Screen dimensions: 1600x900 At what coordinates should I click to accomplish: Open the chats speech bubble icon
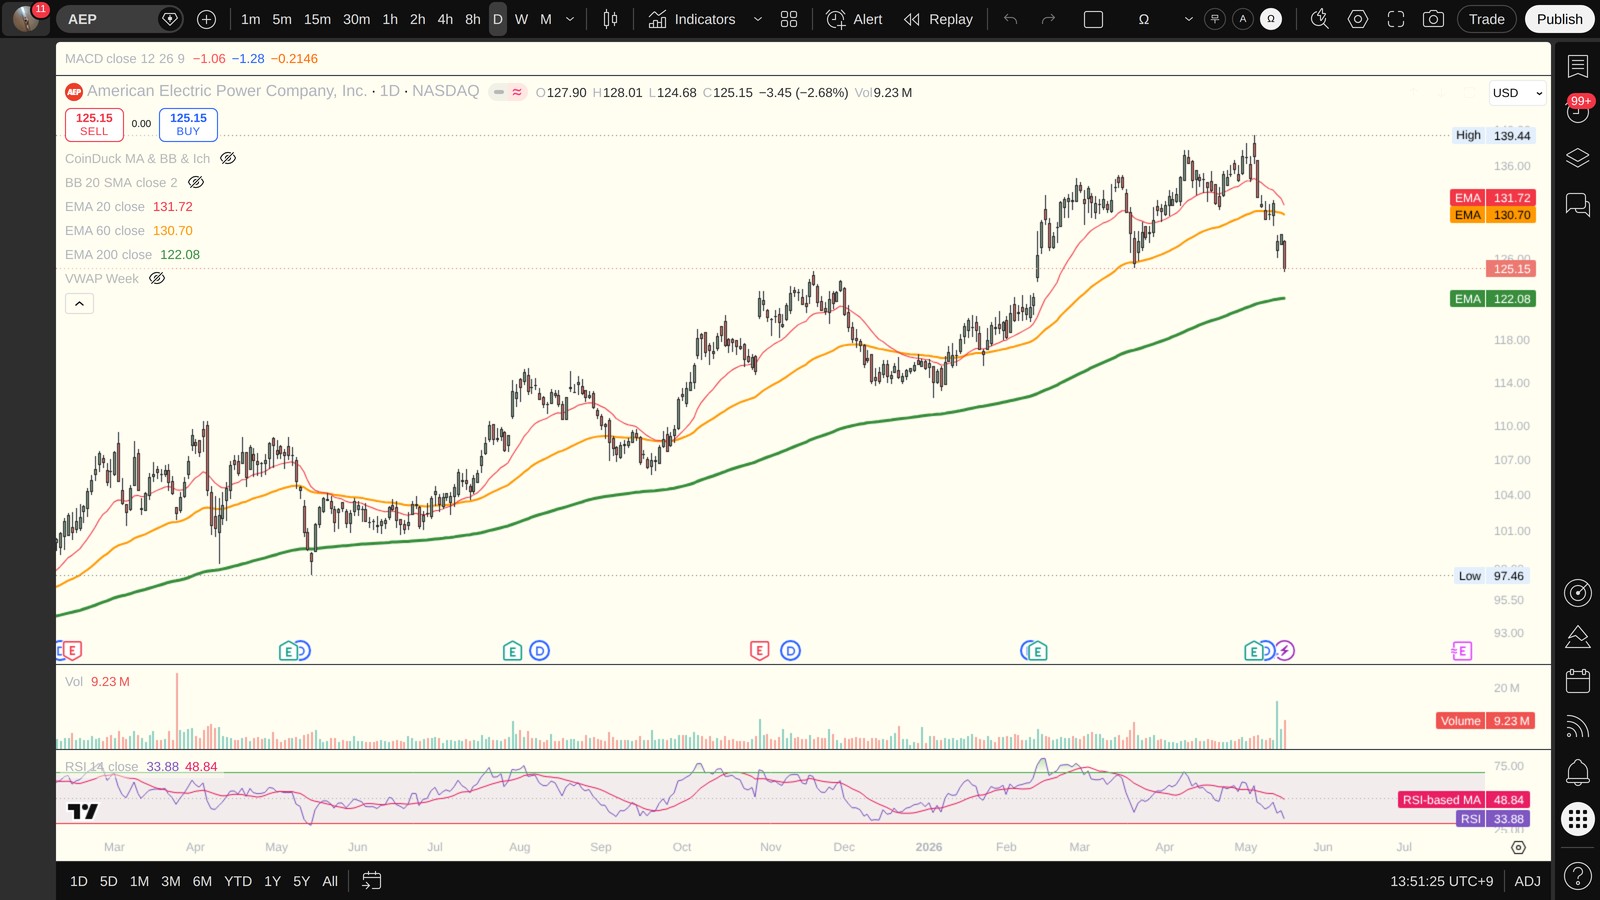pyautogui.click(x=1578, y=205)
